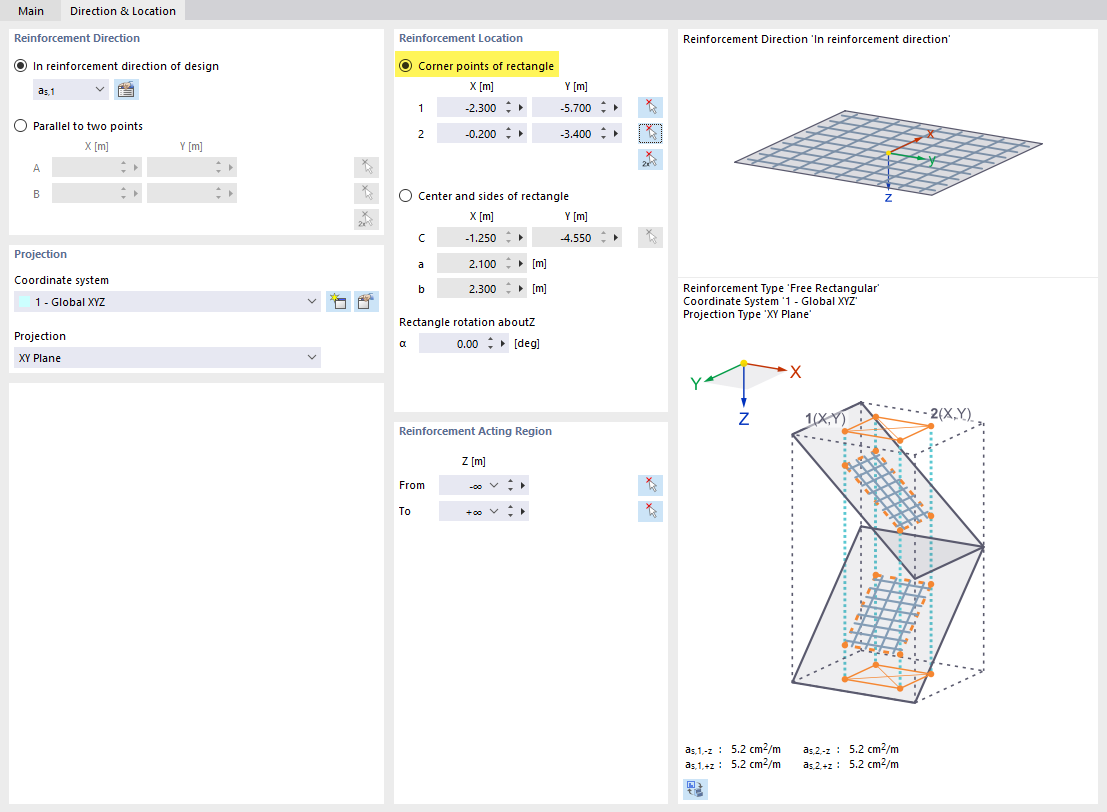
Task: Expand options arrow next to rotation α field
Action: click(503, 344)
